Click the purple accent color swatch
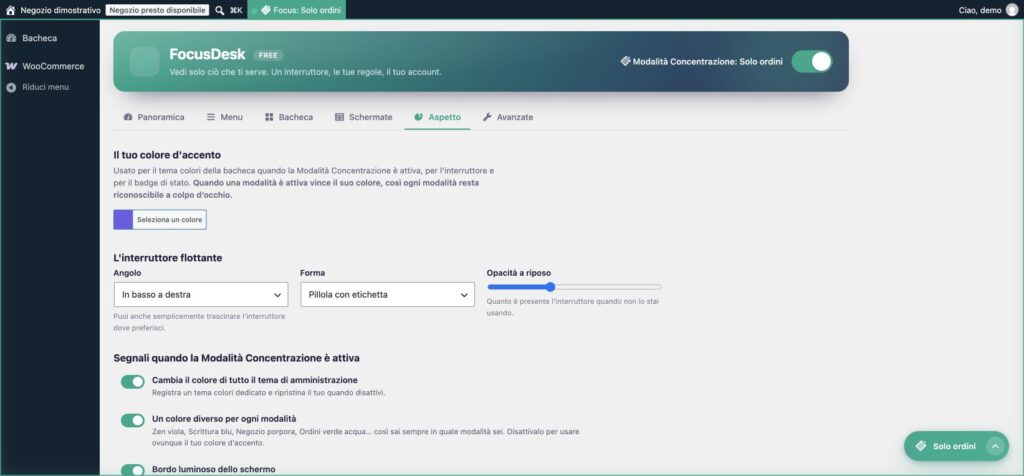The image size is (1024, 476). 123,220
